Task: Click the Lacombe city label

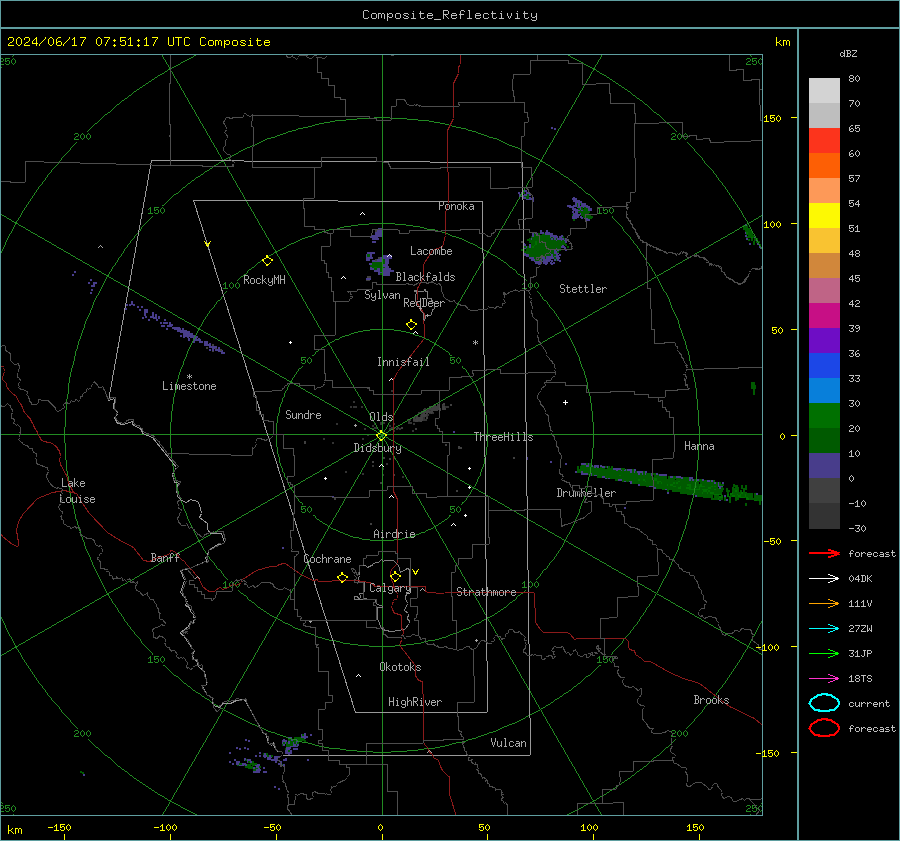Action: (431, 251)
